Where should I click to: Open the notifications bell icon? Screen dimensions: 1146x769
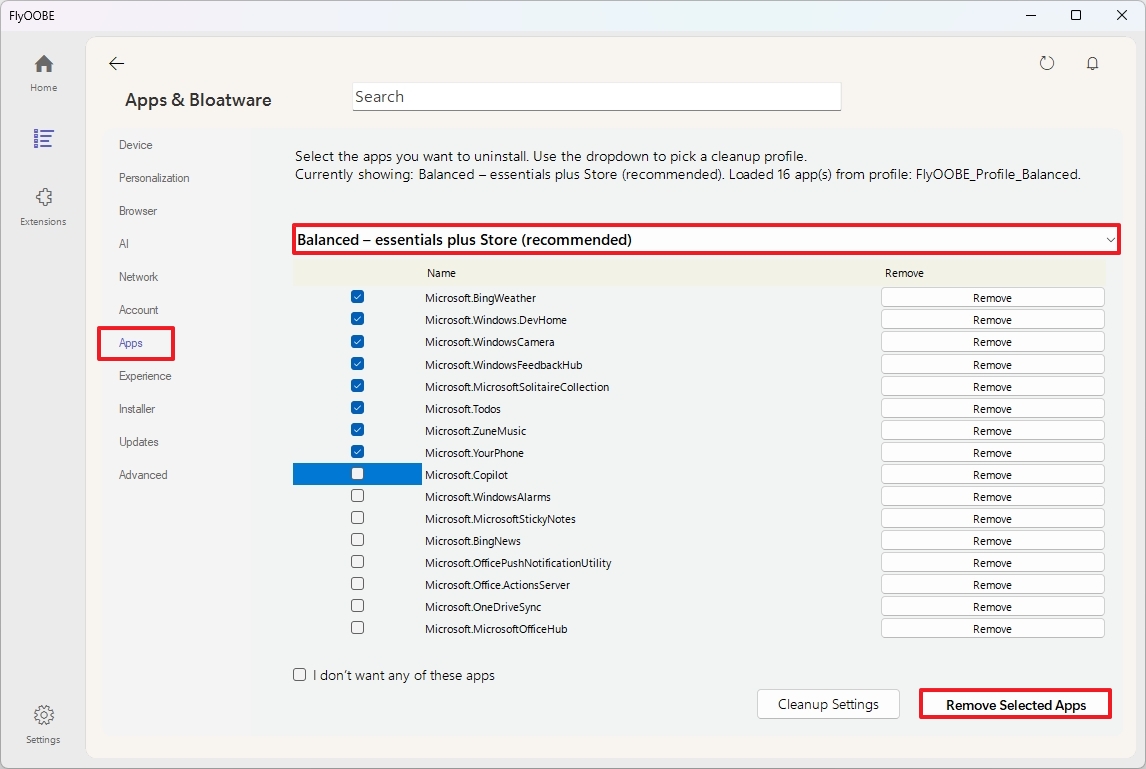pyautogui.click(x=1092, y=64)
